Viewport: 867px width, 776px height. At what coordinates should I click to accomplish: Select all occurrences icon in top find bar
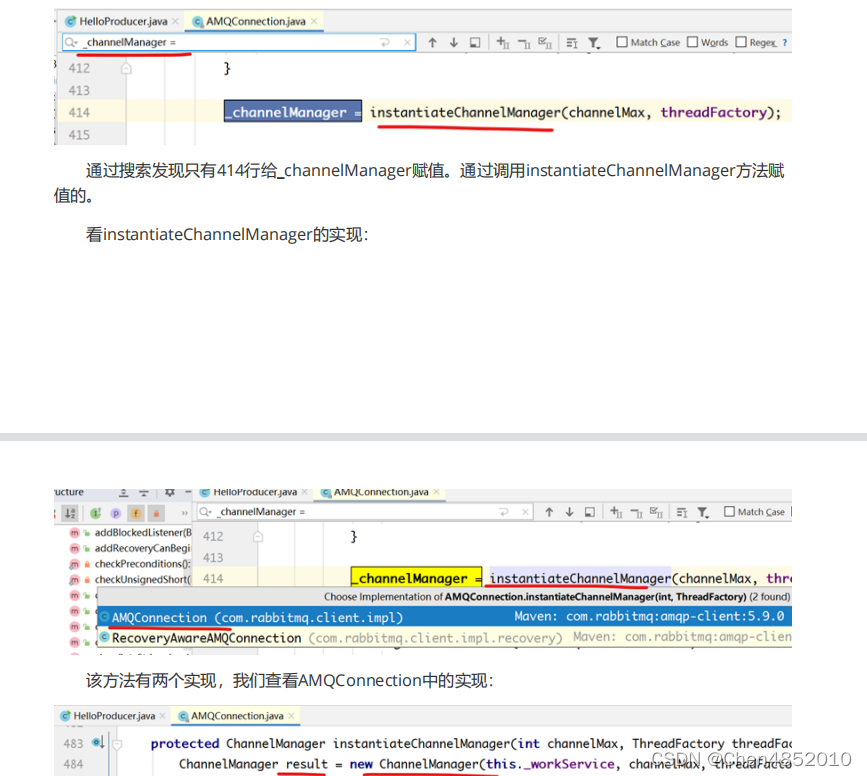point(545,43)
